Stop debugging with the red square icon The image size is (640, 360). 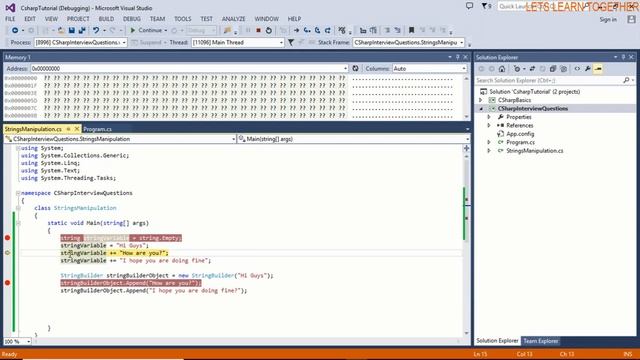tap(258, 30)
